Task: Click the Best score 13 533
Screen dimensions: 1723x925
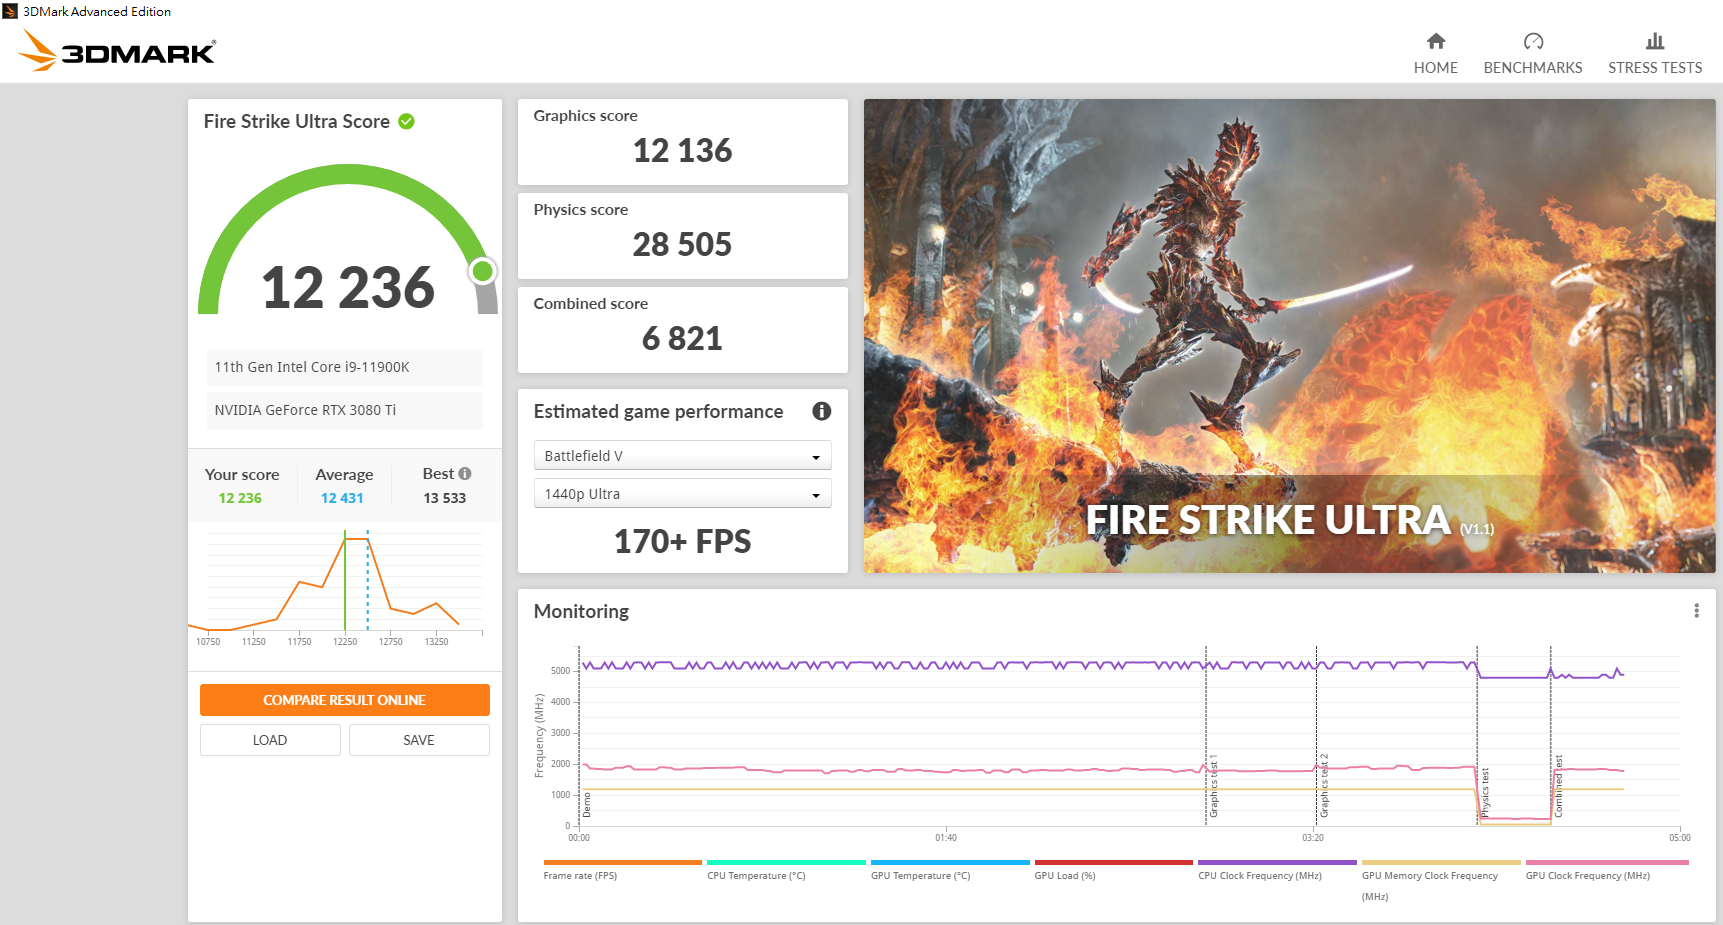Action: point(444,498)
